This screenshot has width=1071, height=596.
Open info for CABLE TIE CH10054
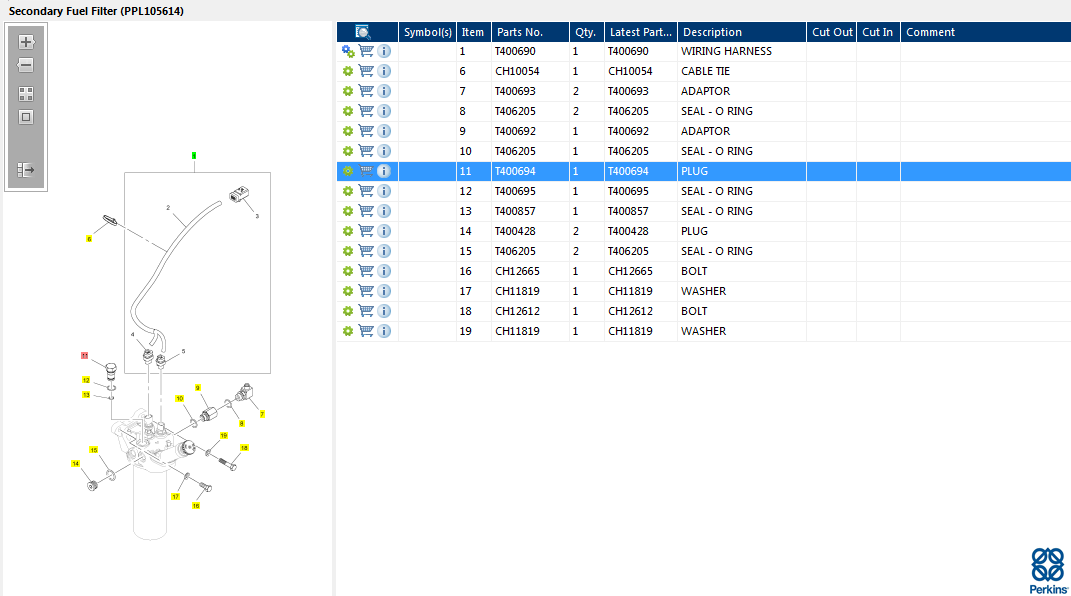click(x=384, y=71)
